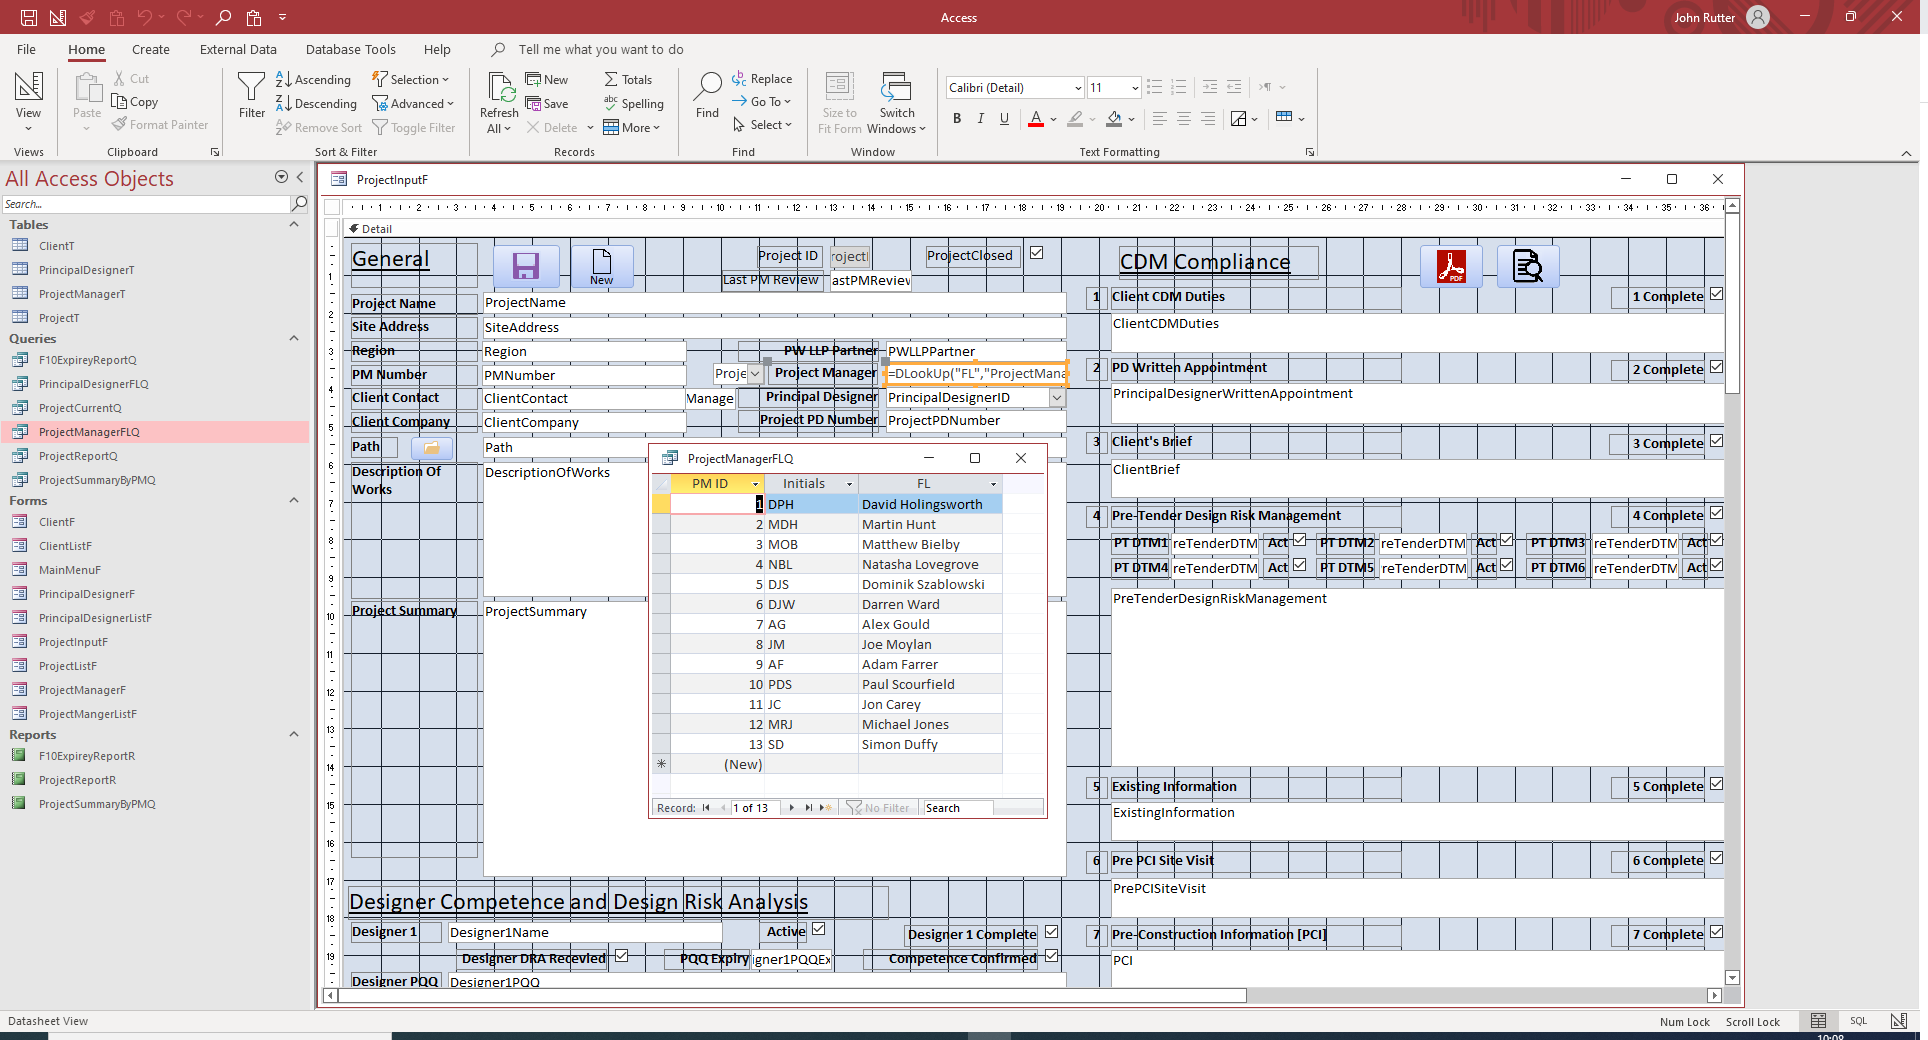Click the Save icon in the title bar
Image resolution: width=1928 pixels, height=1040 pixels.
[29, 17]
